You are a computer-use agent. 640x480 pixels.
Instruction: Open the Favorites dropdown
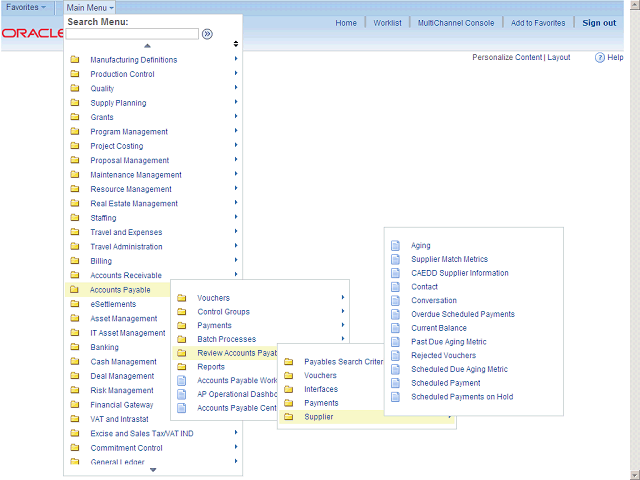26,7
